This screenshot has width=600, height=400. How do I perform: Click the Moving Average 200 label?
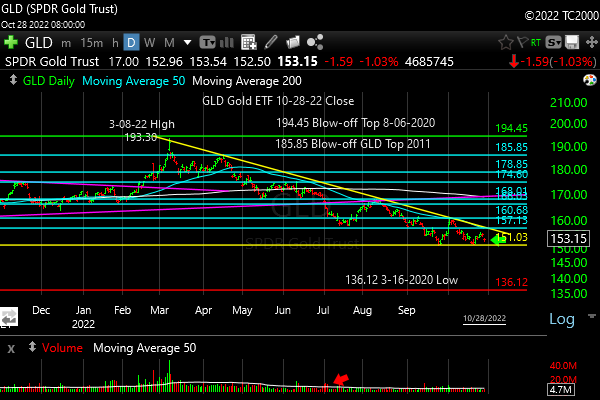pos(246,81)
